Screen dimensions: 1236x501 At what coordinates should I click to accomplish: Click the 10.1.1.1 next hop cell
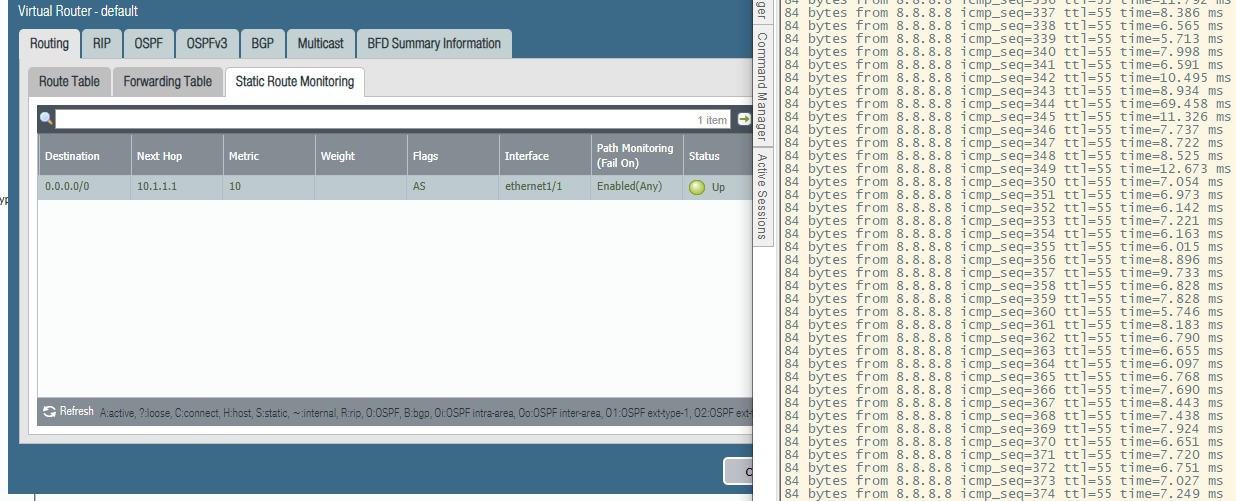click(x=176, y=187)
